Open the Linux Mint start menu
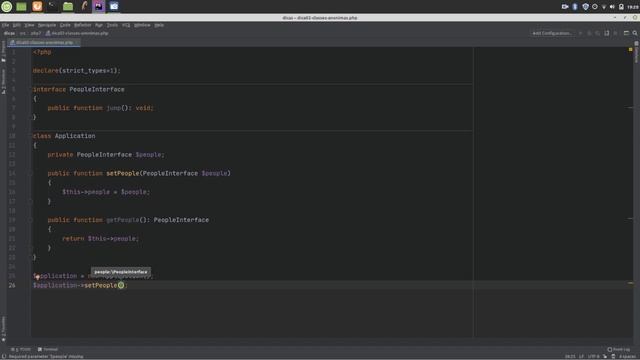 (7, 6)
